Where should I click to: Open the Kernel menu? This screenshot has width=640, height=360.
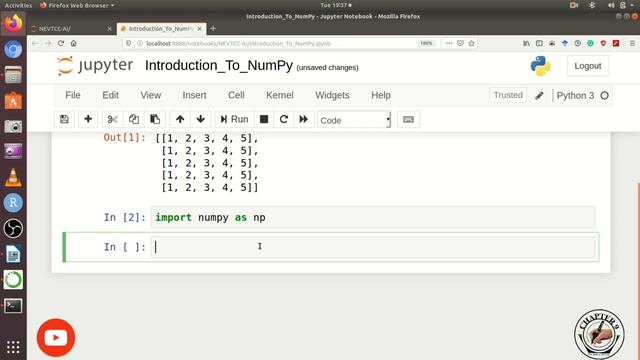coord(280,95)
